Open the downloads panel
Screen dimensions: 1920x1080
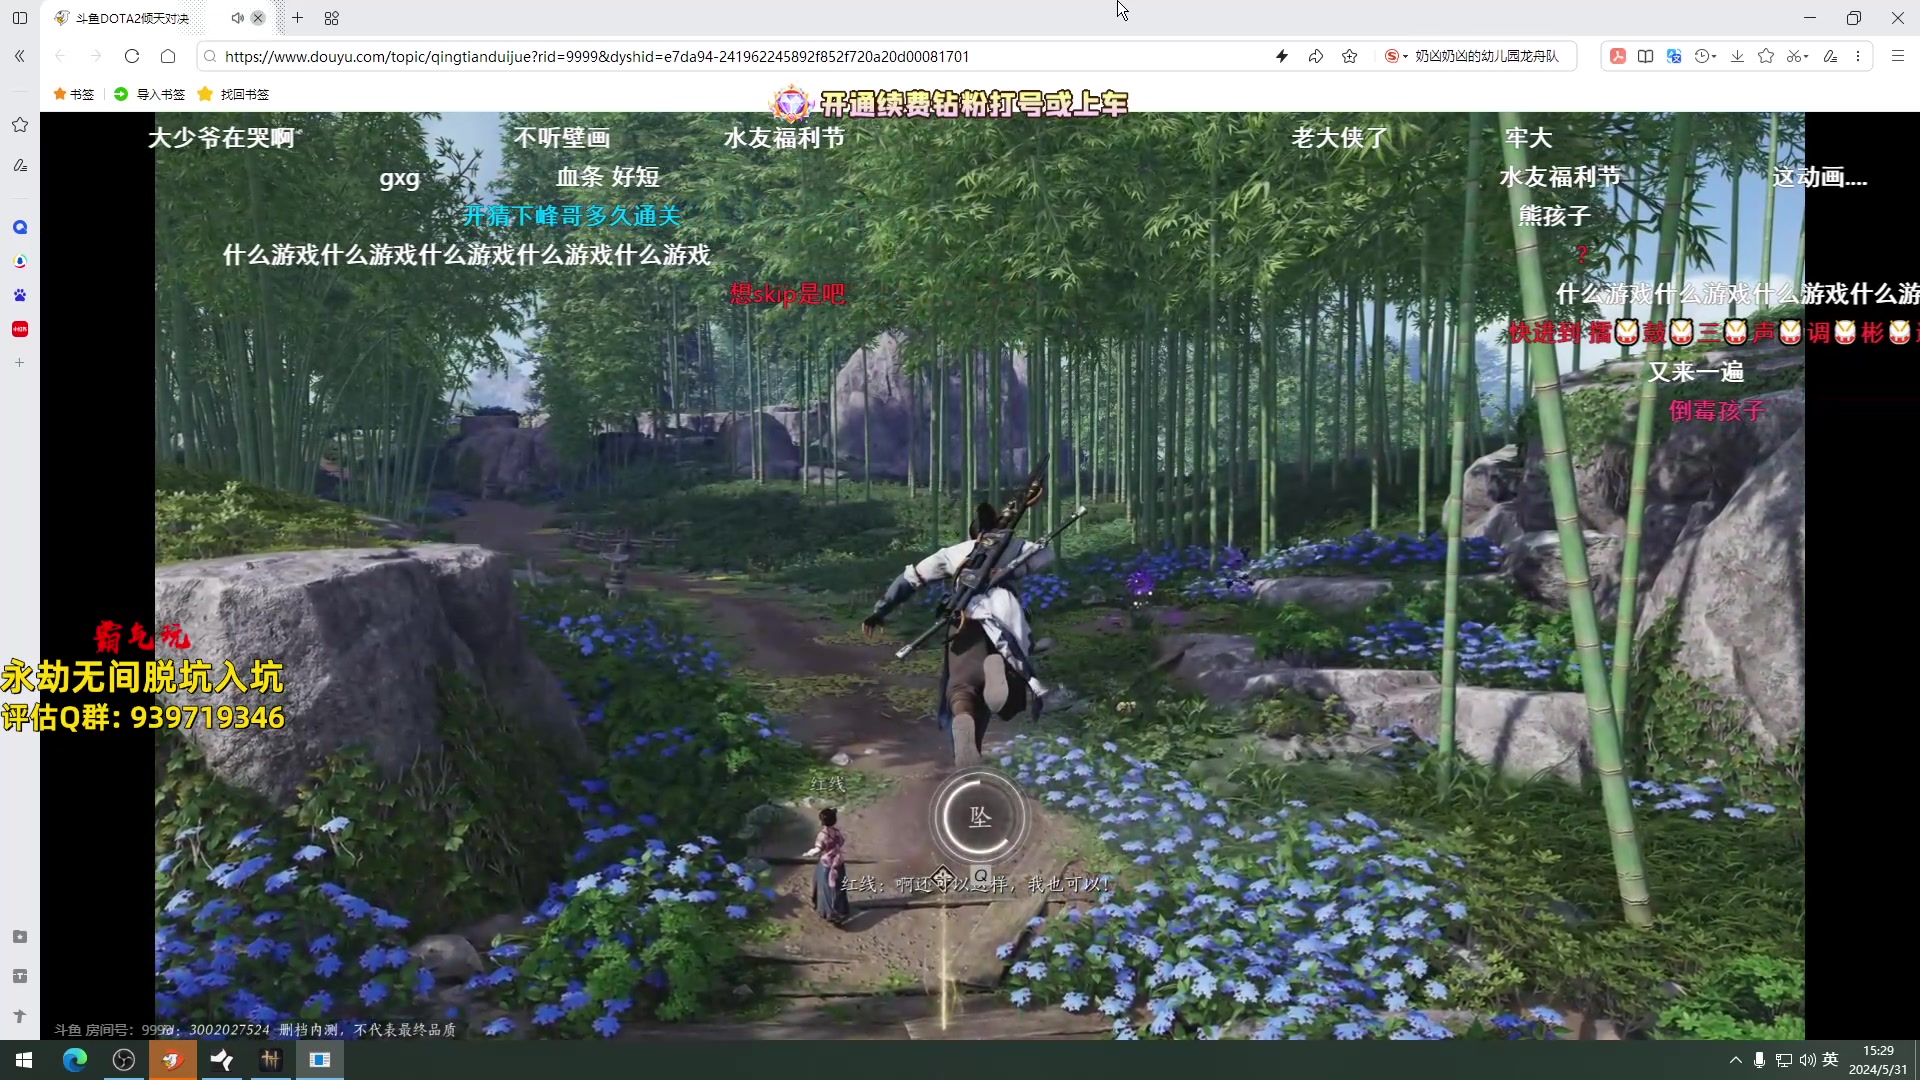tap(1737, 56)
